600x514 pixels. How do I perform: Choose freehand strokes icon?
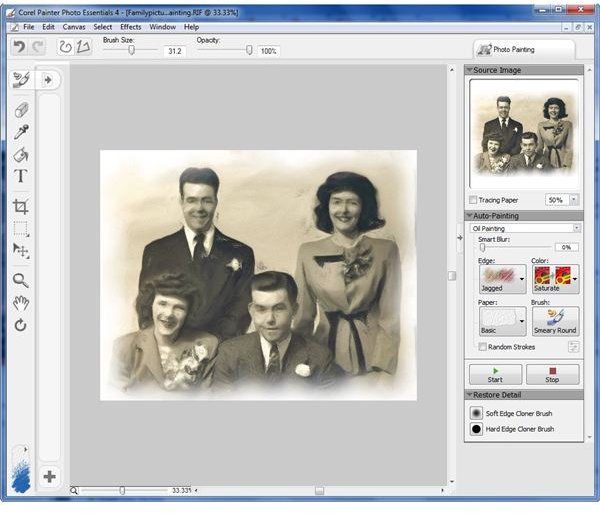coord(65,47)
